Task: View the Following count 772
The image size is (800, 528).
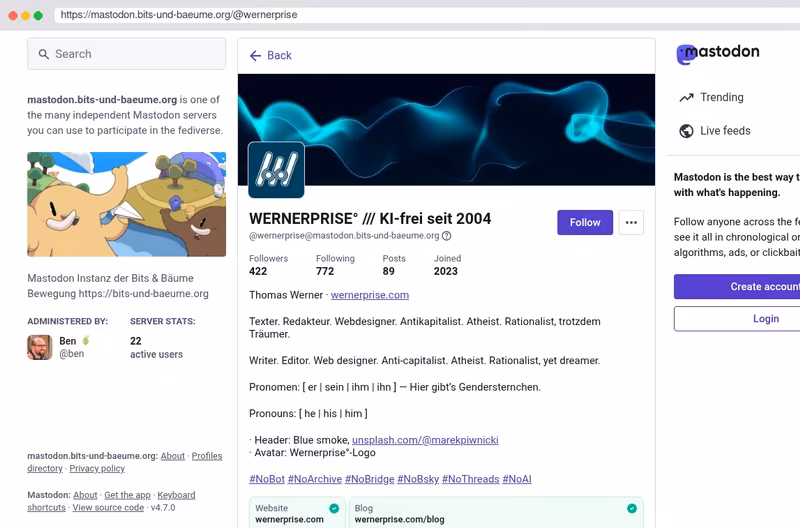Action: point(335,265)
